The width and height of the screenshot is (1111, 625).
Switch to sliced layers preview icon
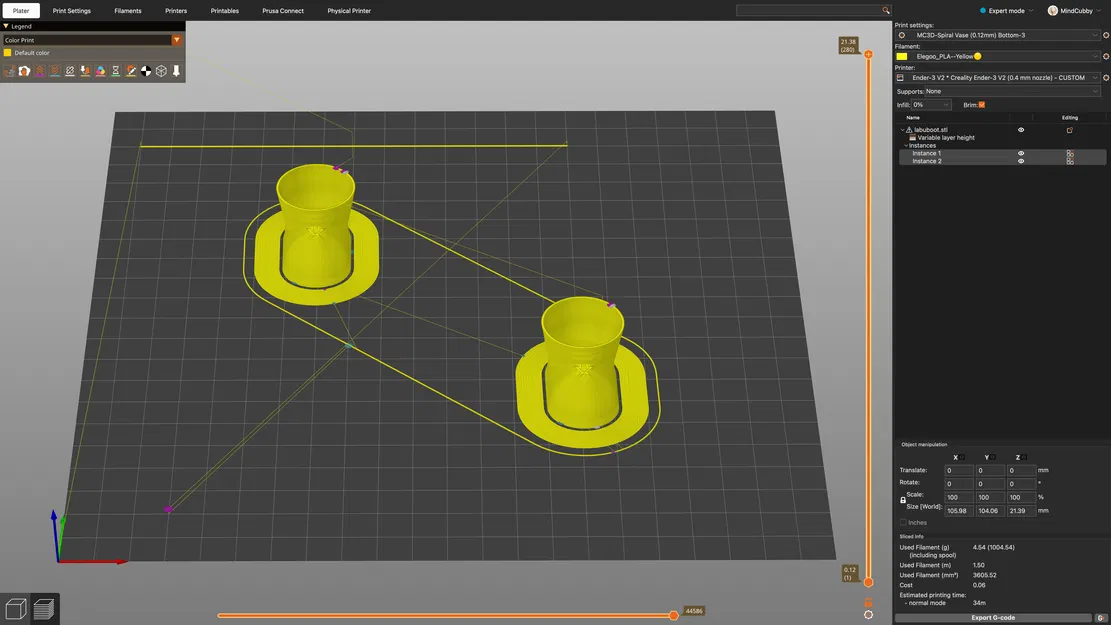point(44,609)
